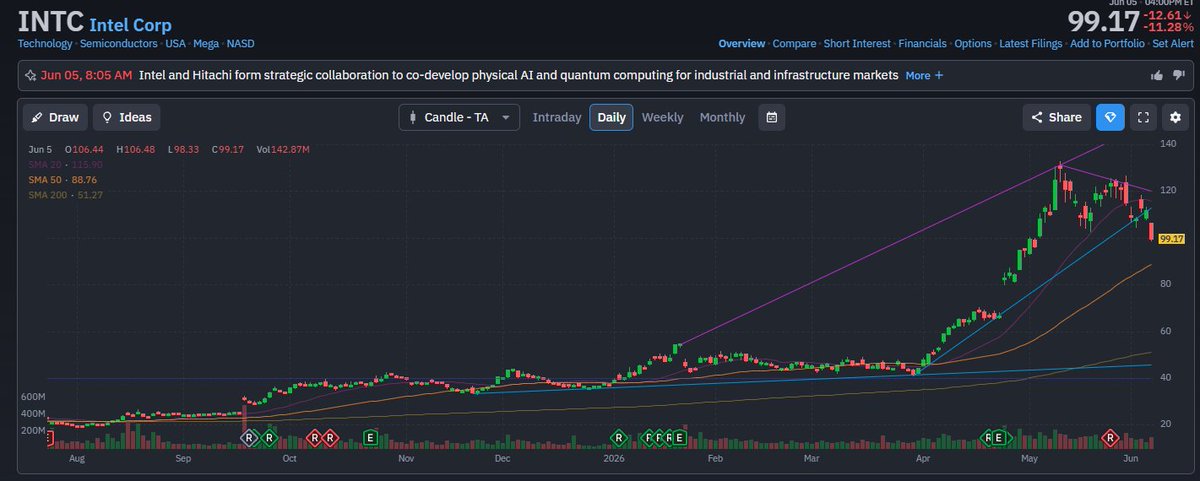The height and width of the screenshot is (481, 1200).
Task: Click the INTC ticker symbol
Action: [50, 21]
